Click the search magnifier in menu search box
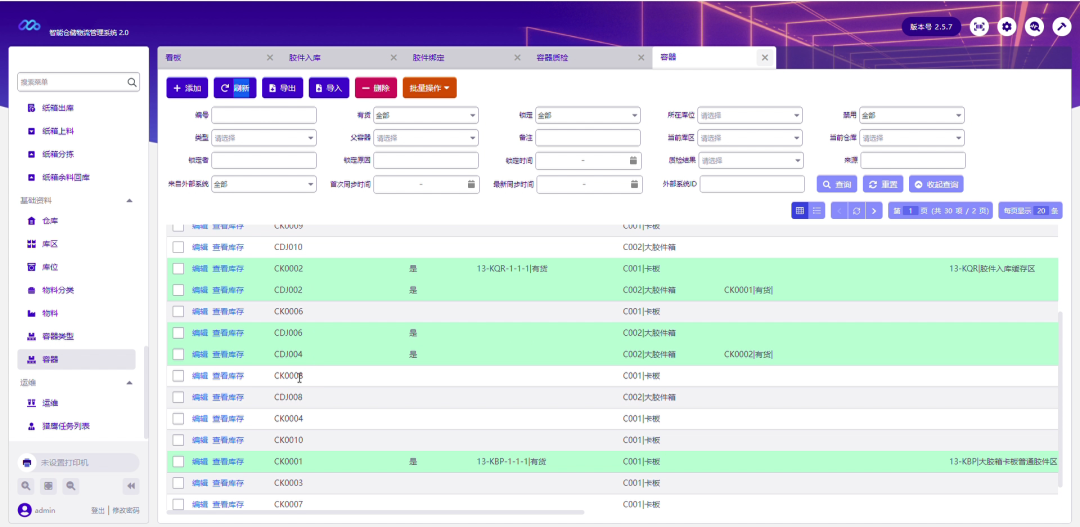The height and width of the screenshot is (527, 1080). (x=132, y=82)
